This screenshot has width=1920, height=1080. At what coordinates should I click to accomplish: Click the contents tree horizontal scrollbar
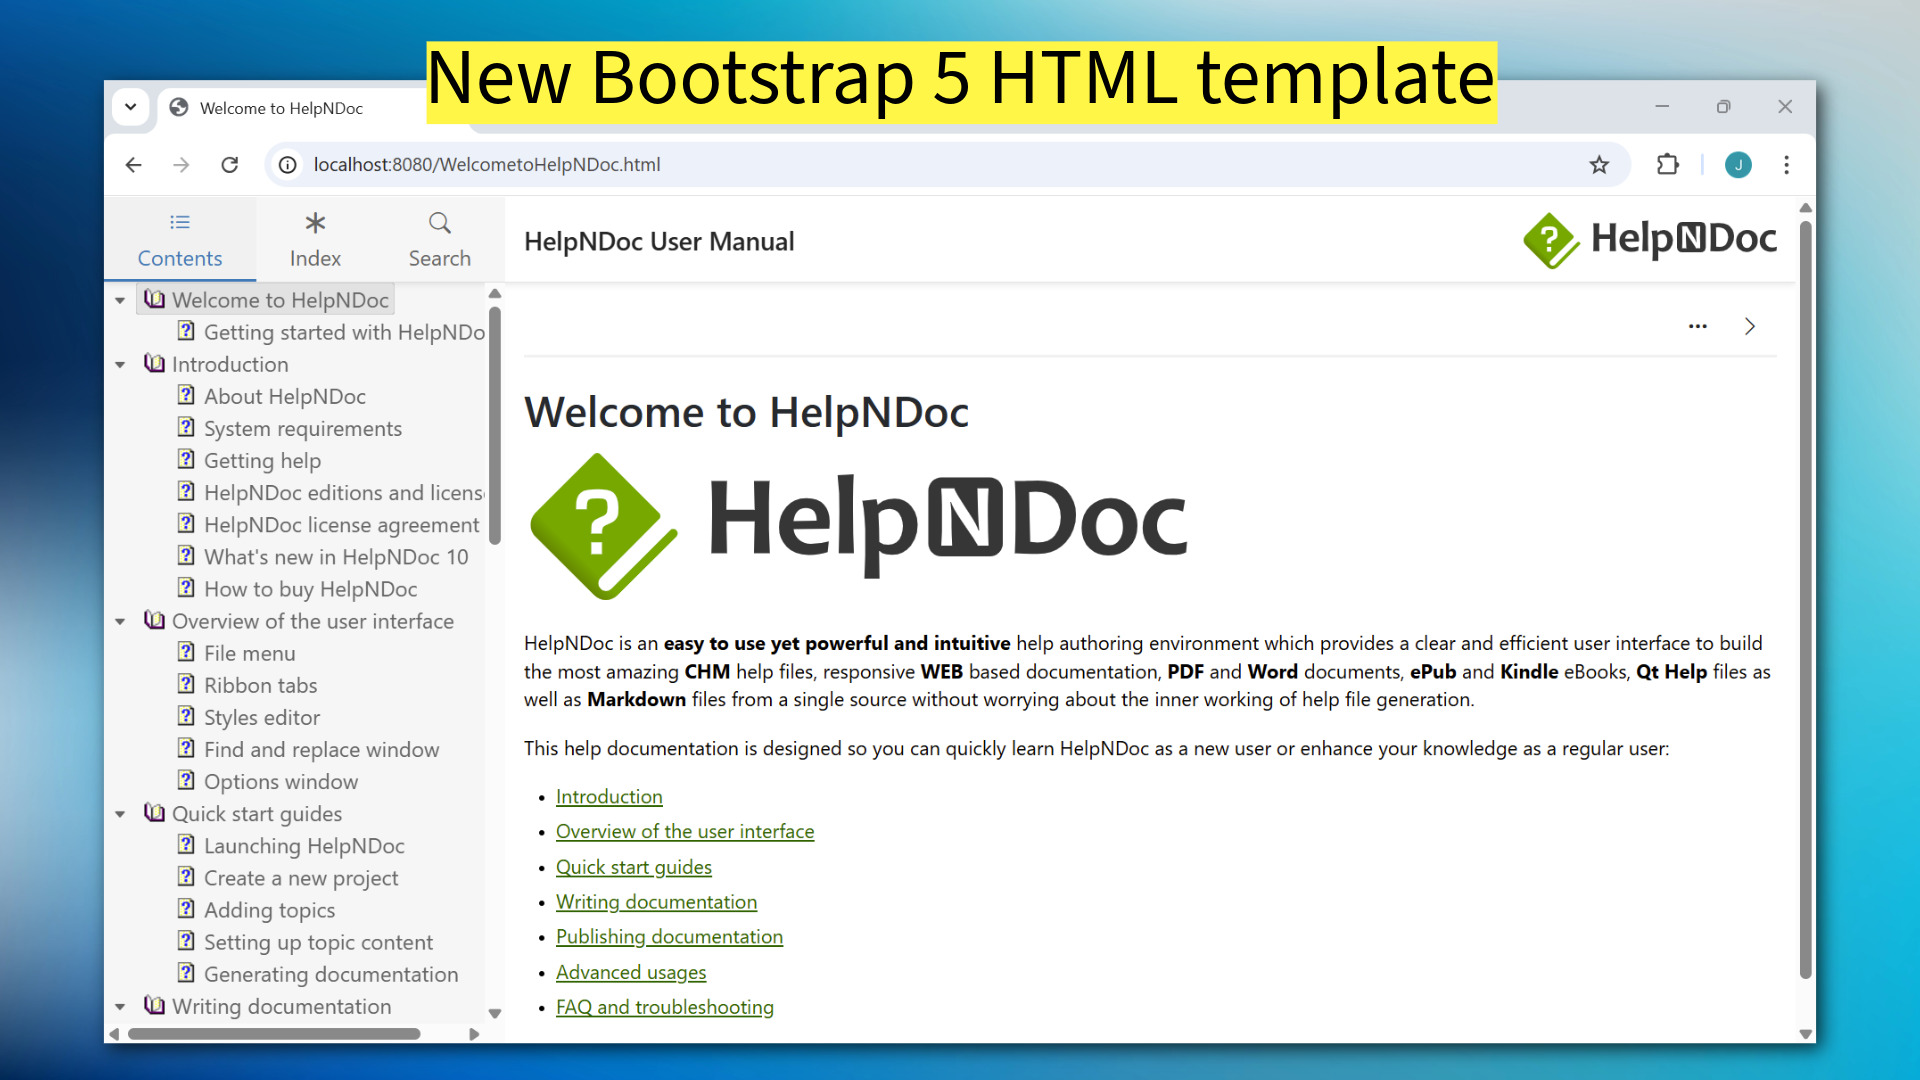(274, 1034)
